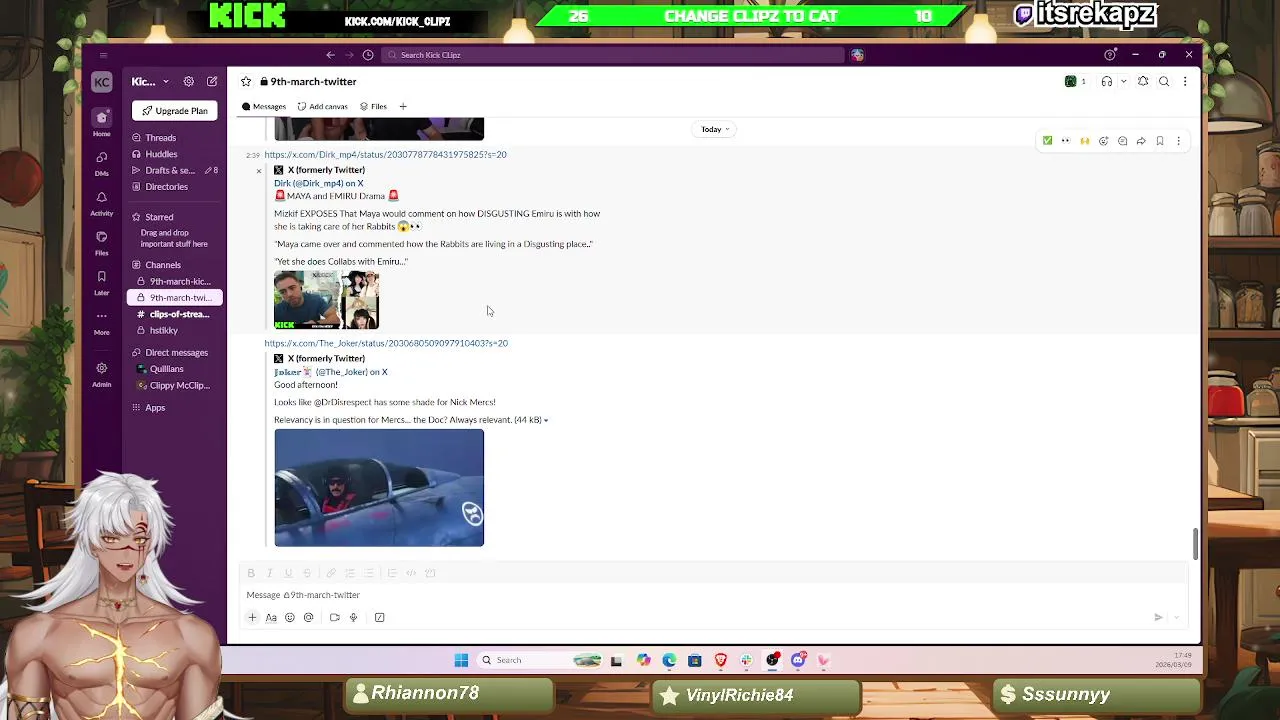Open Home in Slack's left rail
Screen dimensions: 1280x720
[101, 121]
